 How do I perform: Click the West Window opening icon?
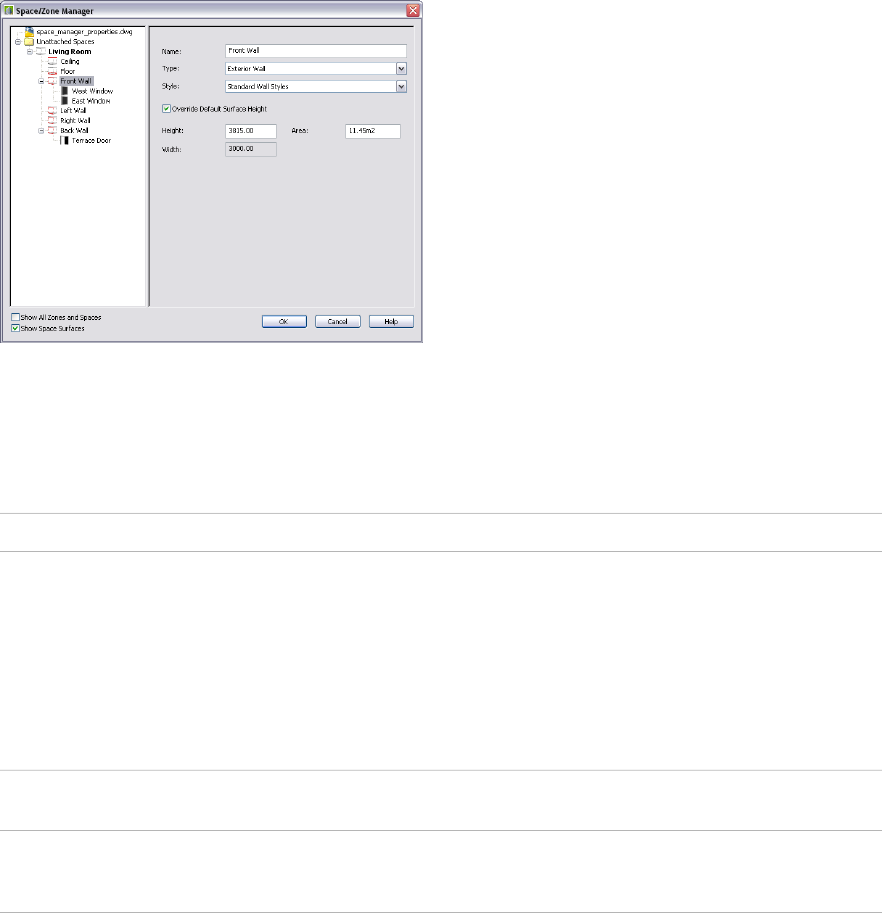(65, 91)
